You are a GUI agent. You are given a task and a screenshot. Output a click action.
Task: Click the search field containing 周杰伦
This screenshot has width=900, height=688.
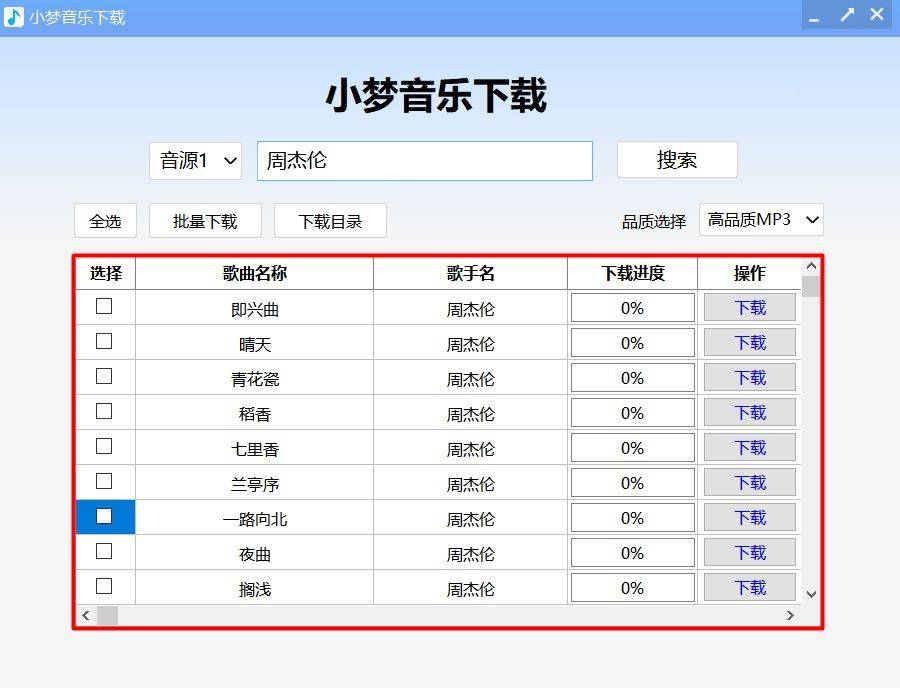(x=424, y=161)
